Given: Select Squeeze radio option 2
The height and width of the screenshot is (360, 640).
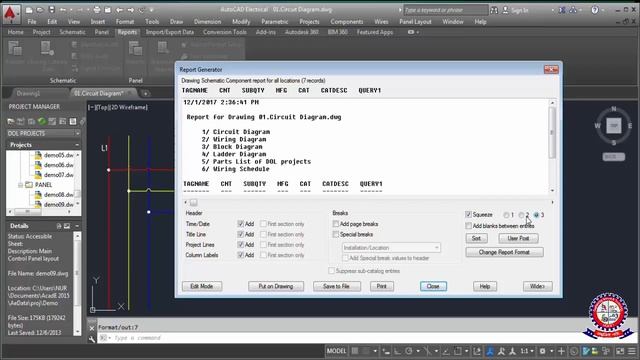Looking at the screenshot, I should (x=521, y=215).
